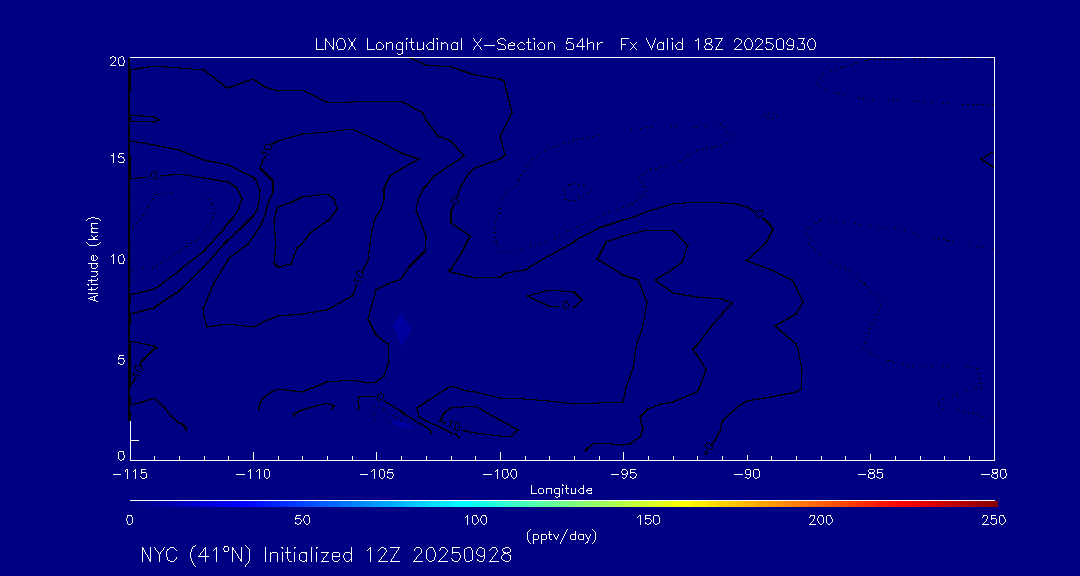Viewport: 1080px width, 576px height.
Task: Click the 5 km altitude tick label
Action: [x=120, y=360]
